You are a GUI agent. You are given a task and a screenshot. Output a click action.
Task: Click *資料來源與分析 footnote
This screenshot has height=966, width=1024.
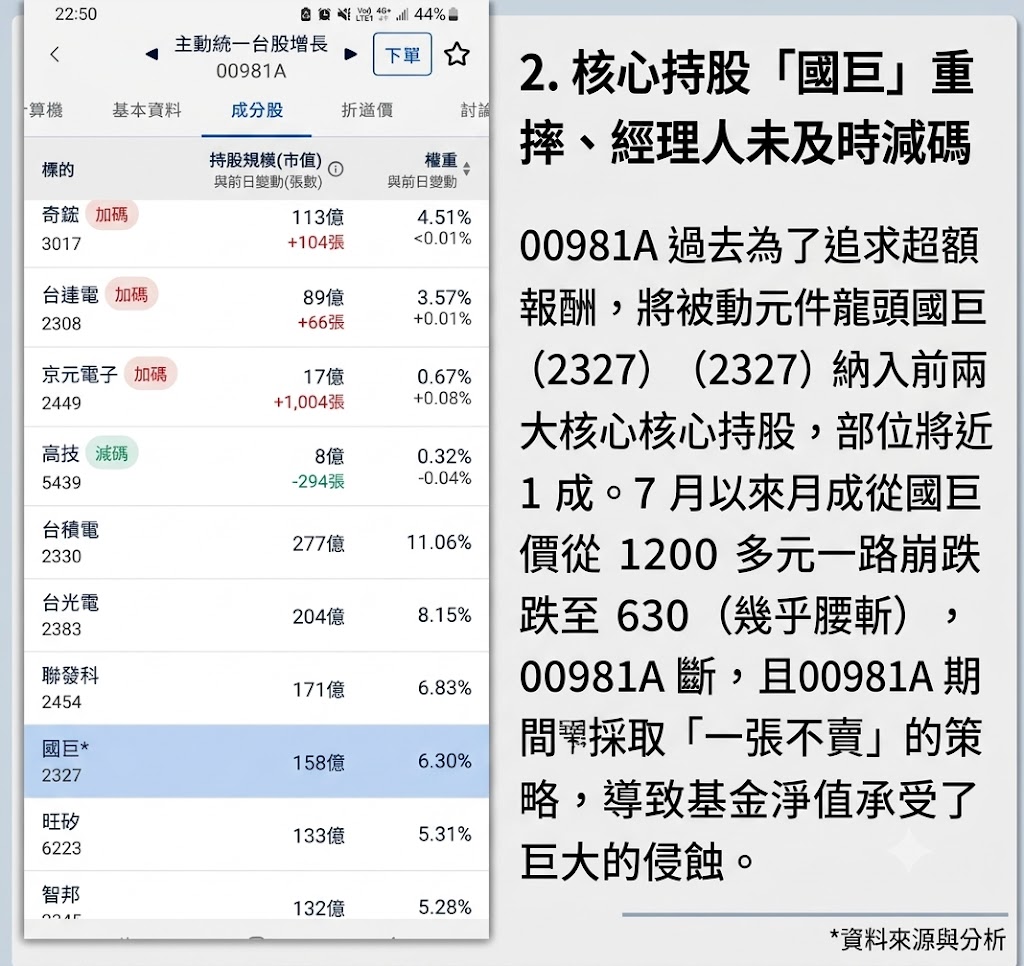point(918,939)
